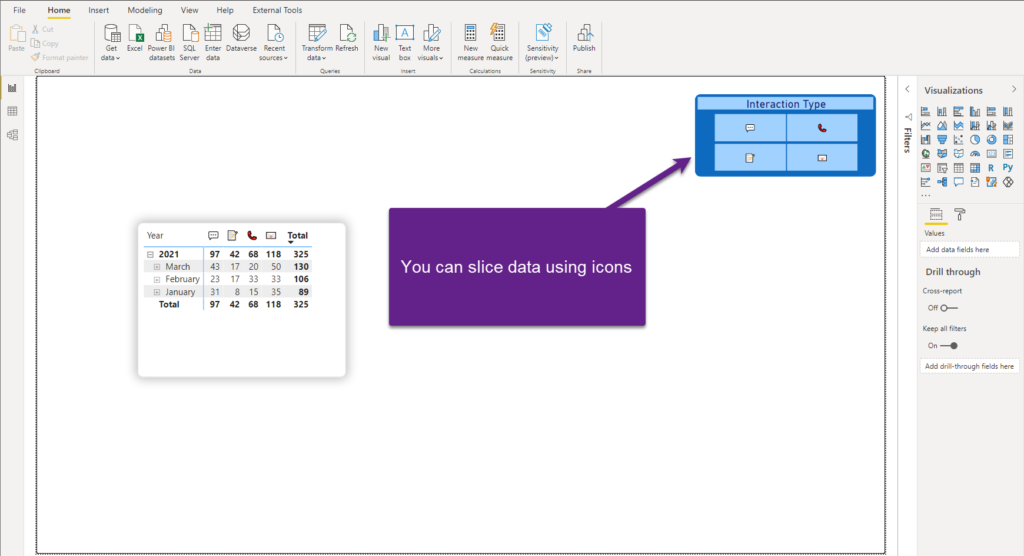Connect to SQL Server
Viewport: 1024px width, 556px height.
189,43
